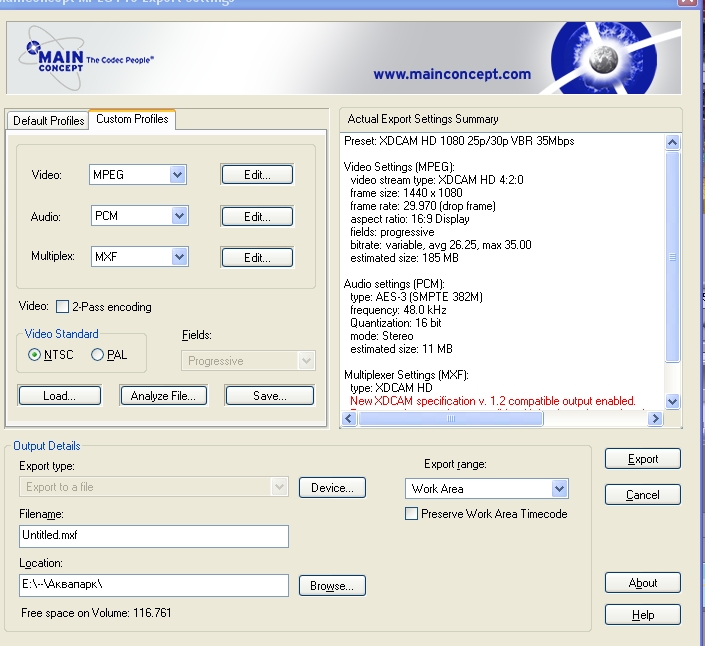
Task: Select the PAL video standard
Action: coord(97,355)
